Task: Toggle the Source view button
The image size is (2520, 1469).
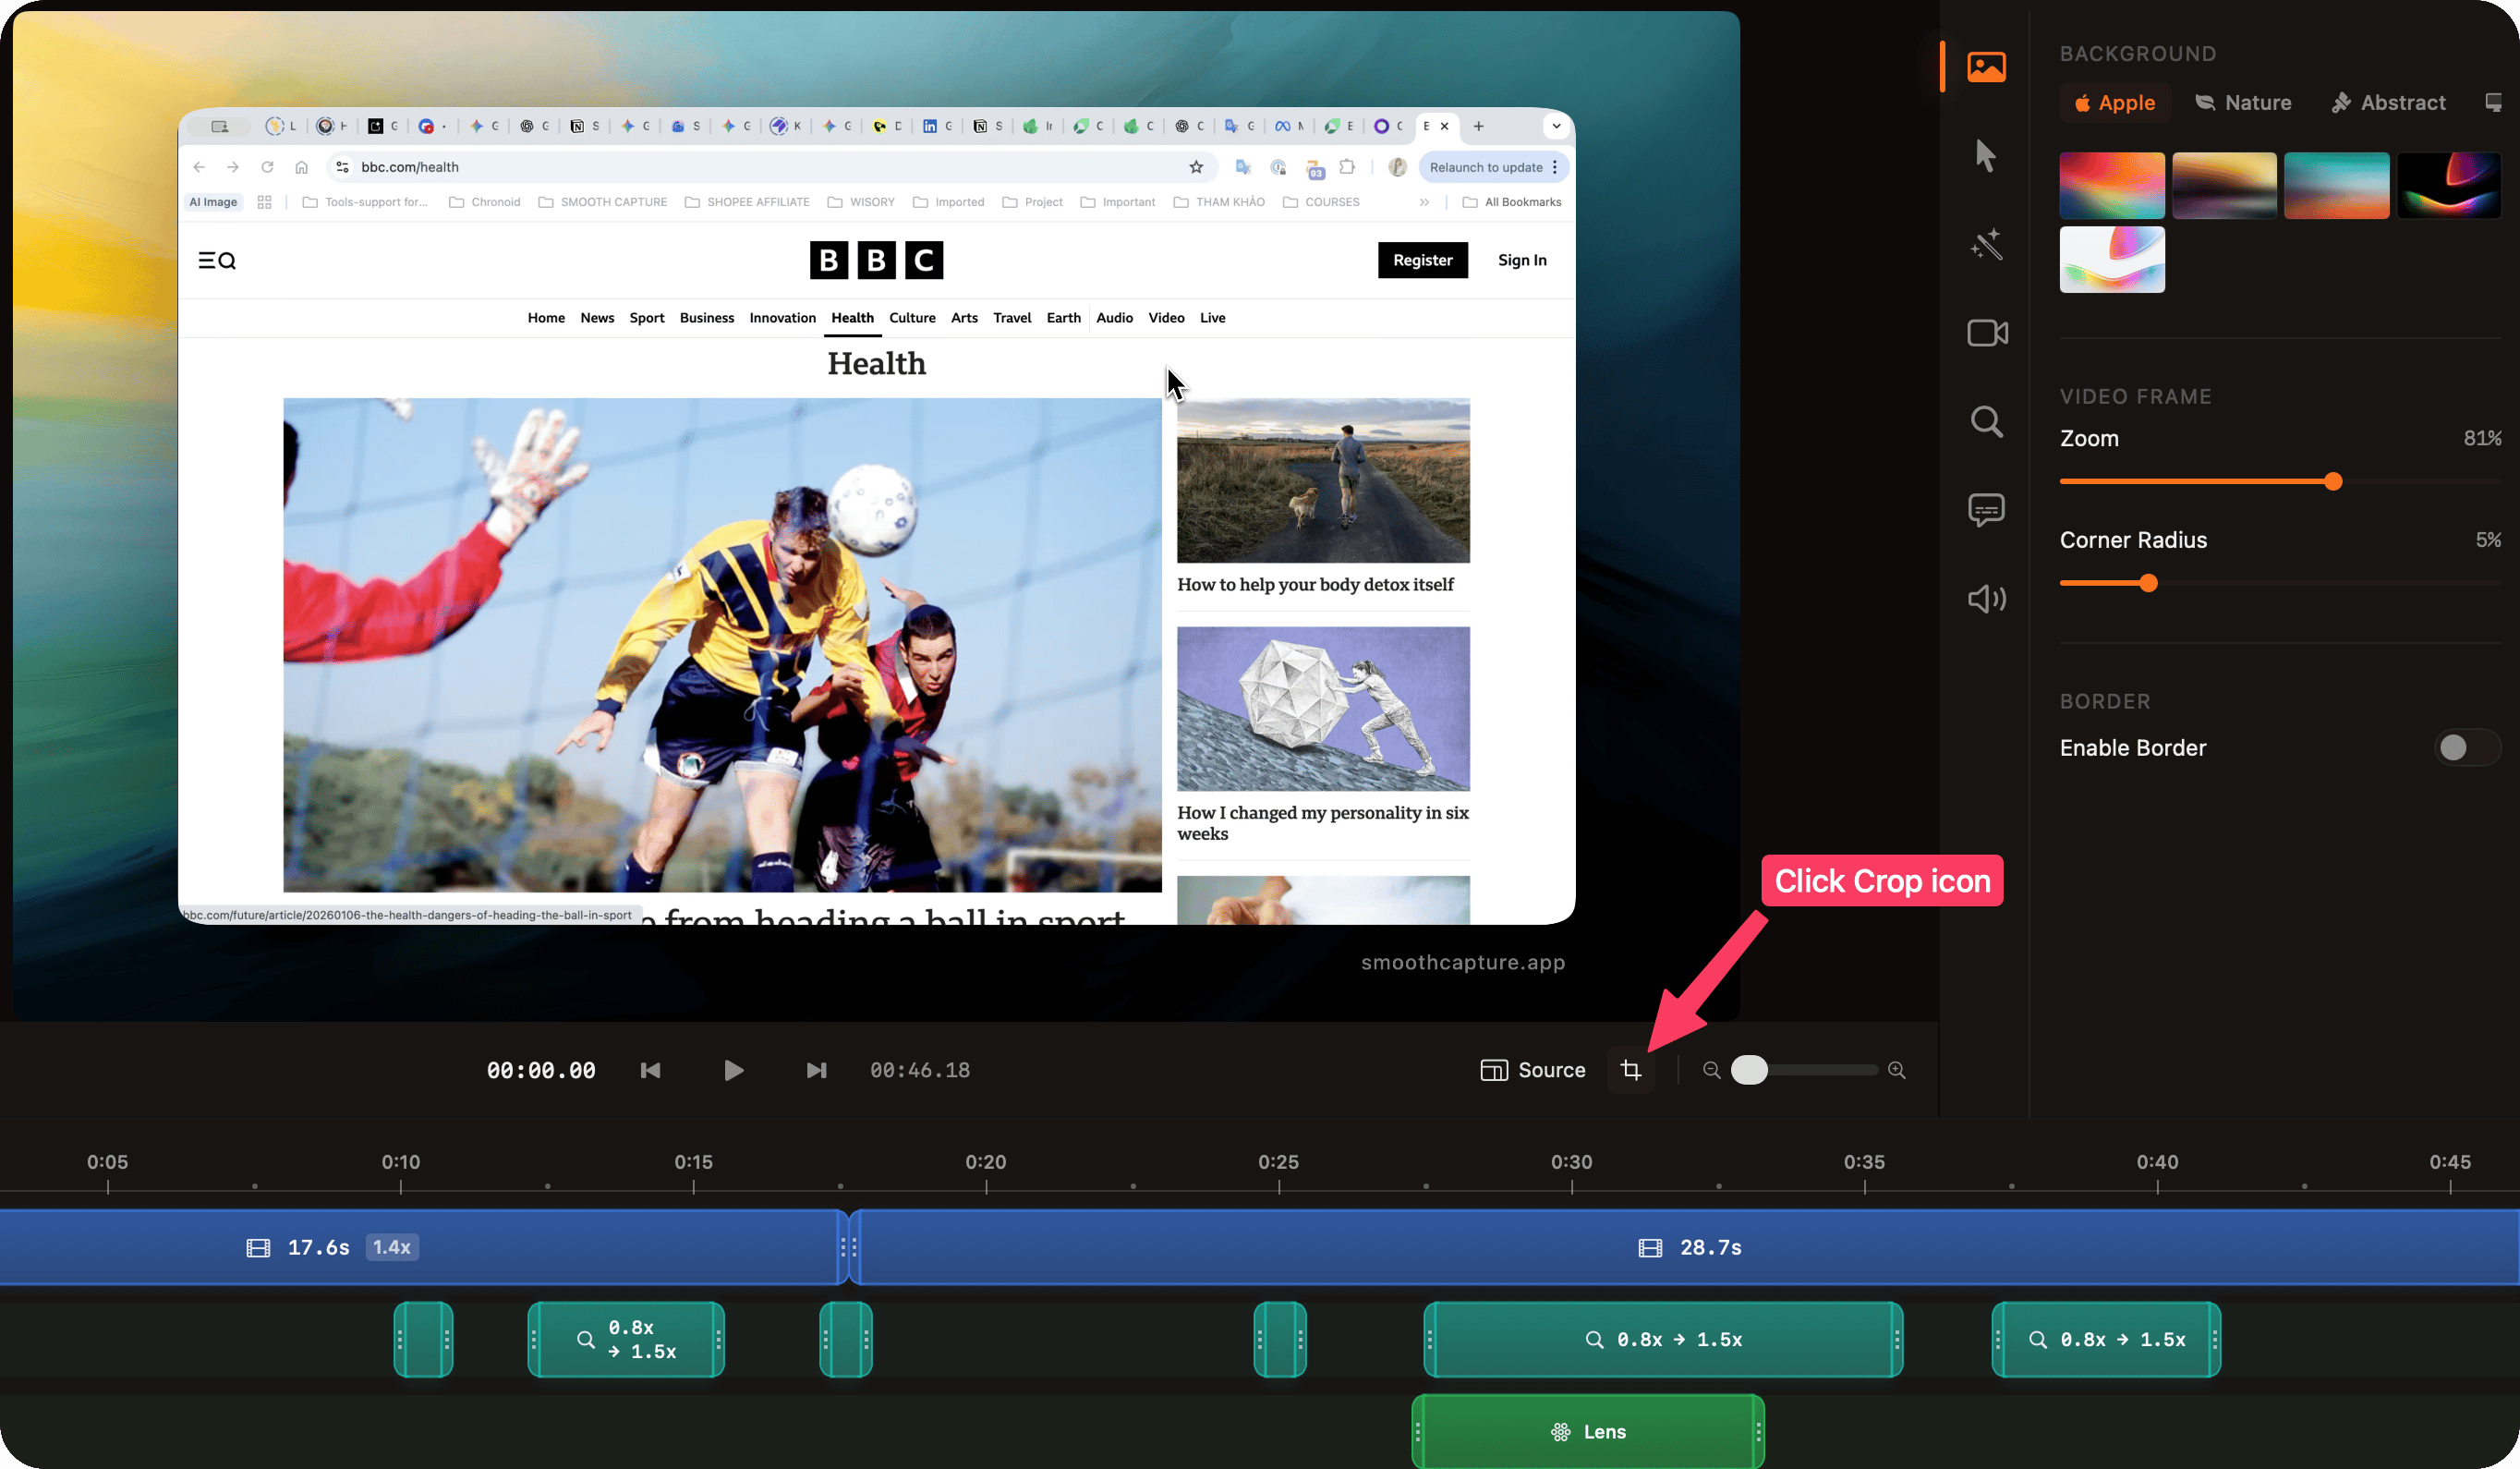Action: coord(1532,1070)
